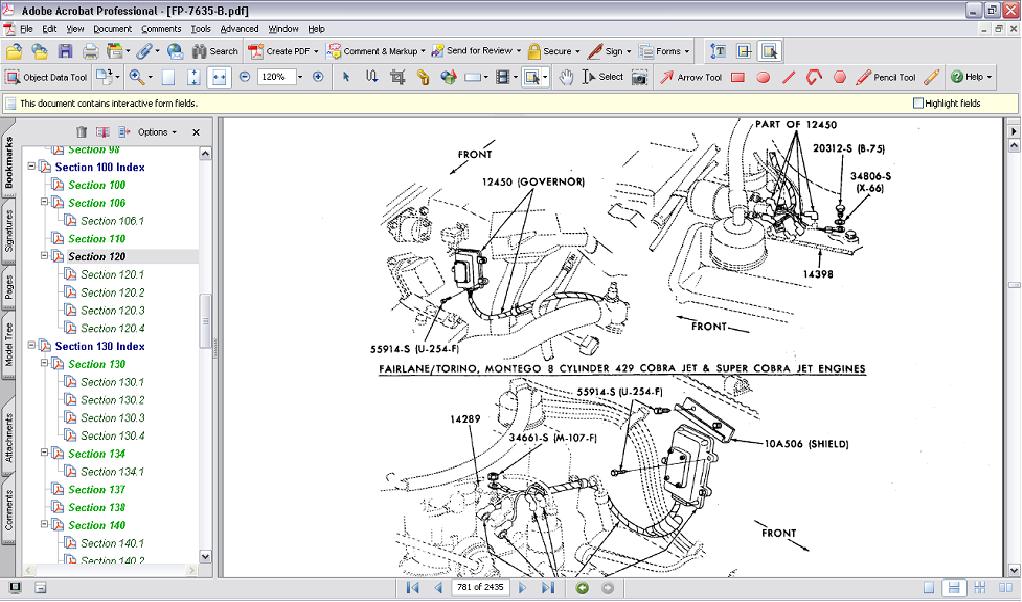Click the trash icon in Bookmarks panel
1022x602 pixels.
[81, 132]
